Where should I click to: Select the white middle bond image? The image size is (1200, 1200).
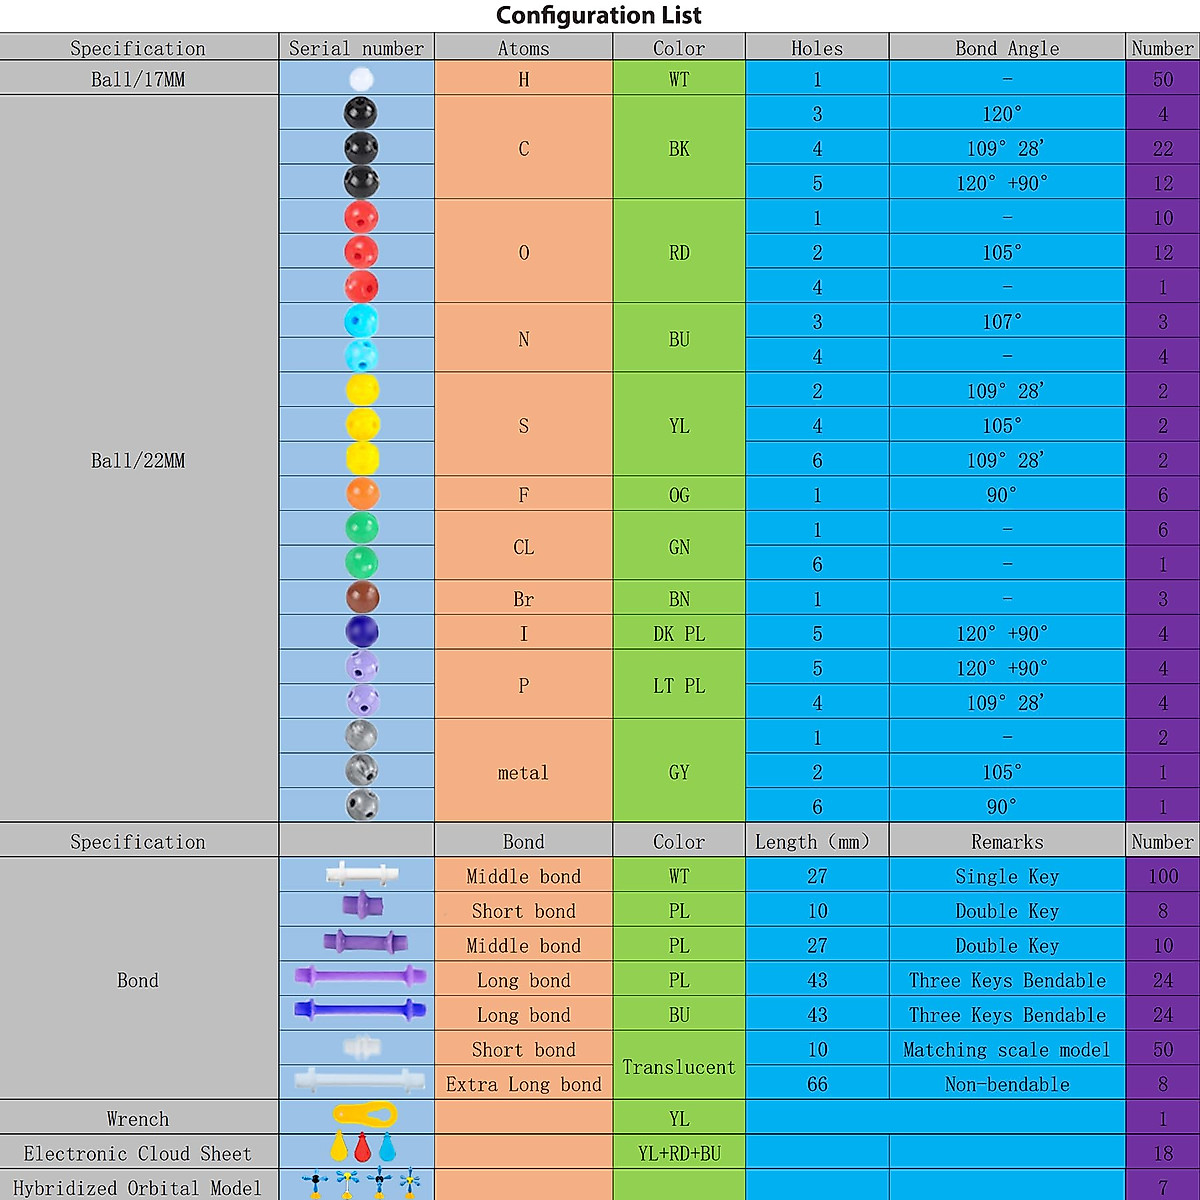pyautogui.click(x=362, y=875)
